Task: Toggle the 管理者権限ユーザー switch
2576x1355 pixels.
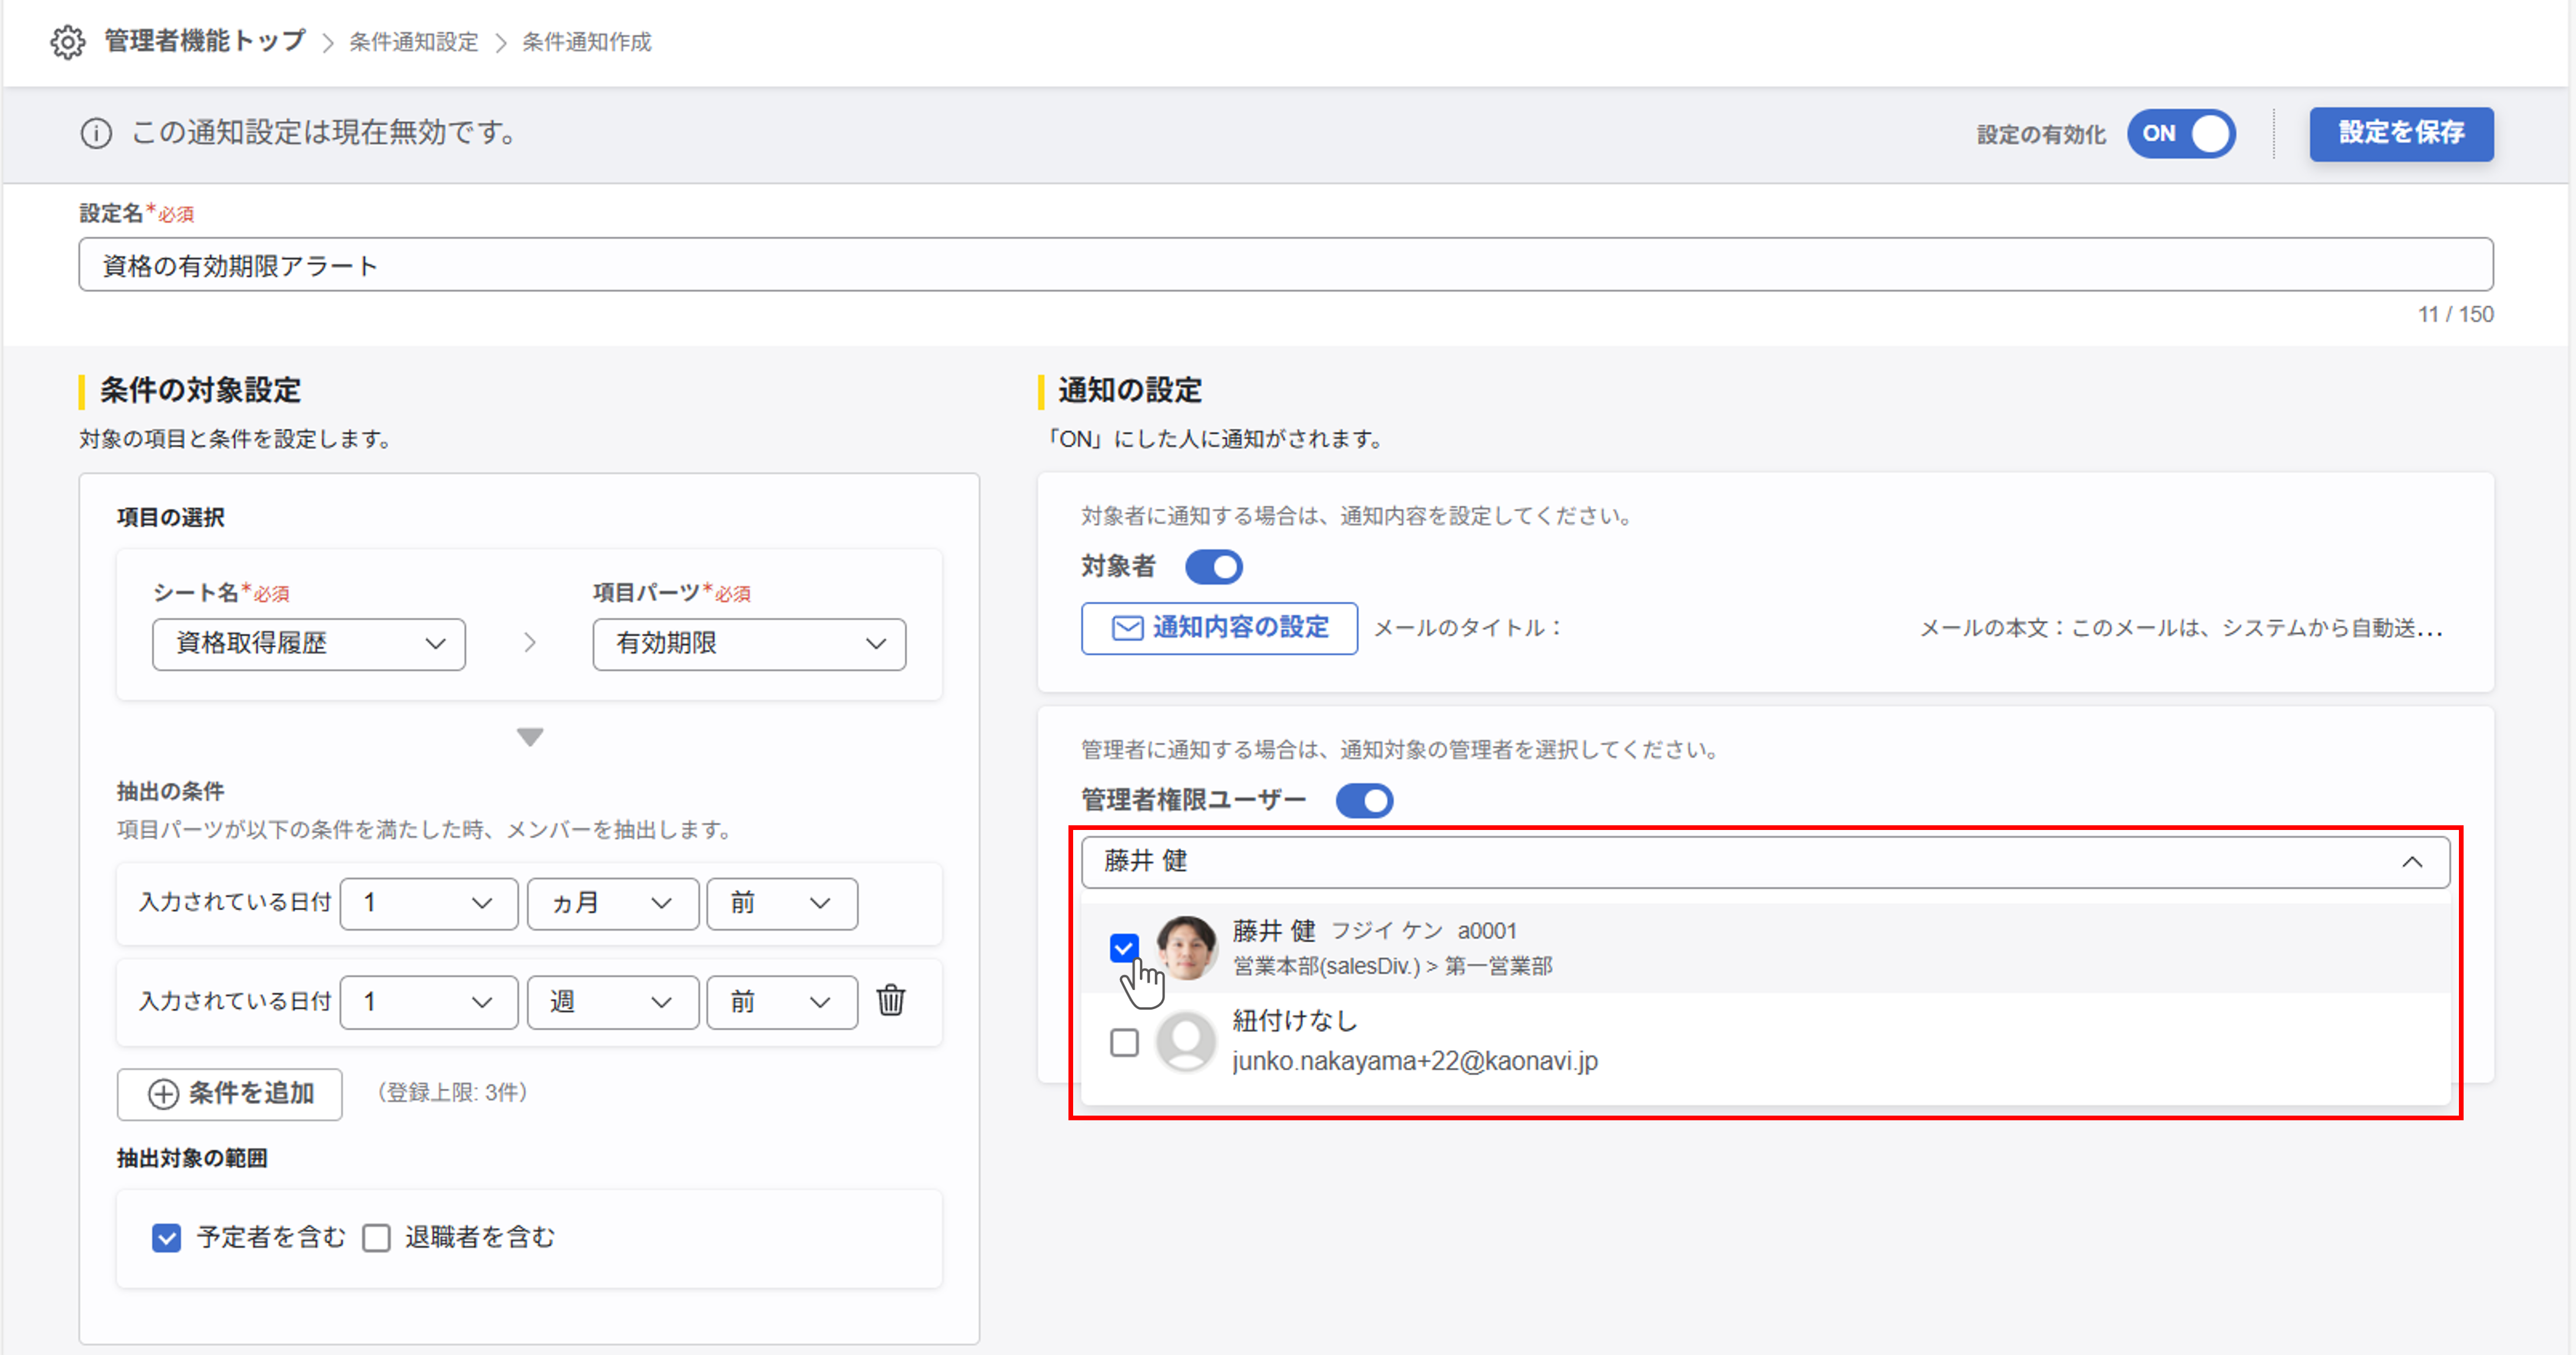Action: (x=1364, y=800)
